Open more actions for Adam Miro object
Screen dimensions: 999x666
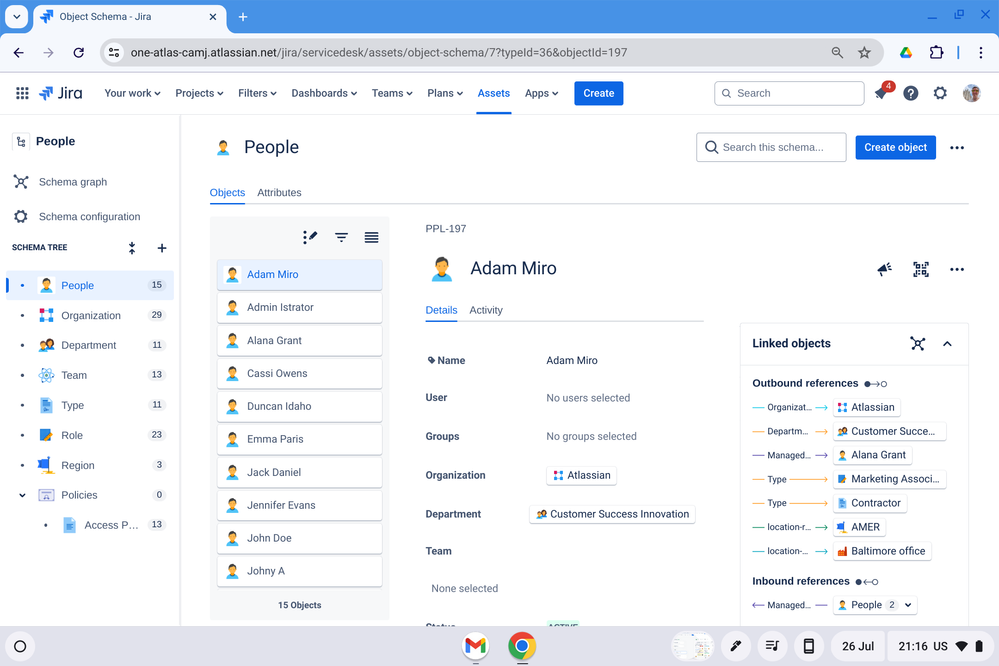point(957,269)
